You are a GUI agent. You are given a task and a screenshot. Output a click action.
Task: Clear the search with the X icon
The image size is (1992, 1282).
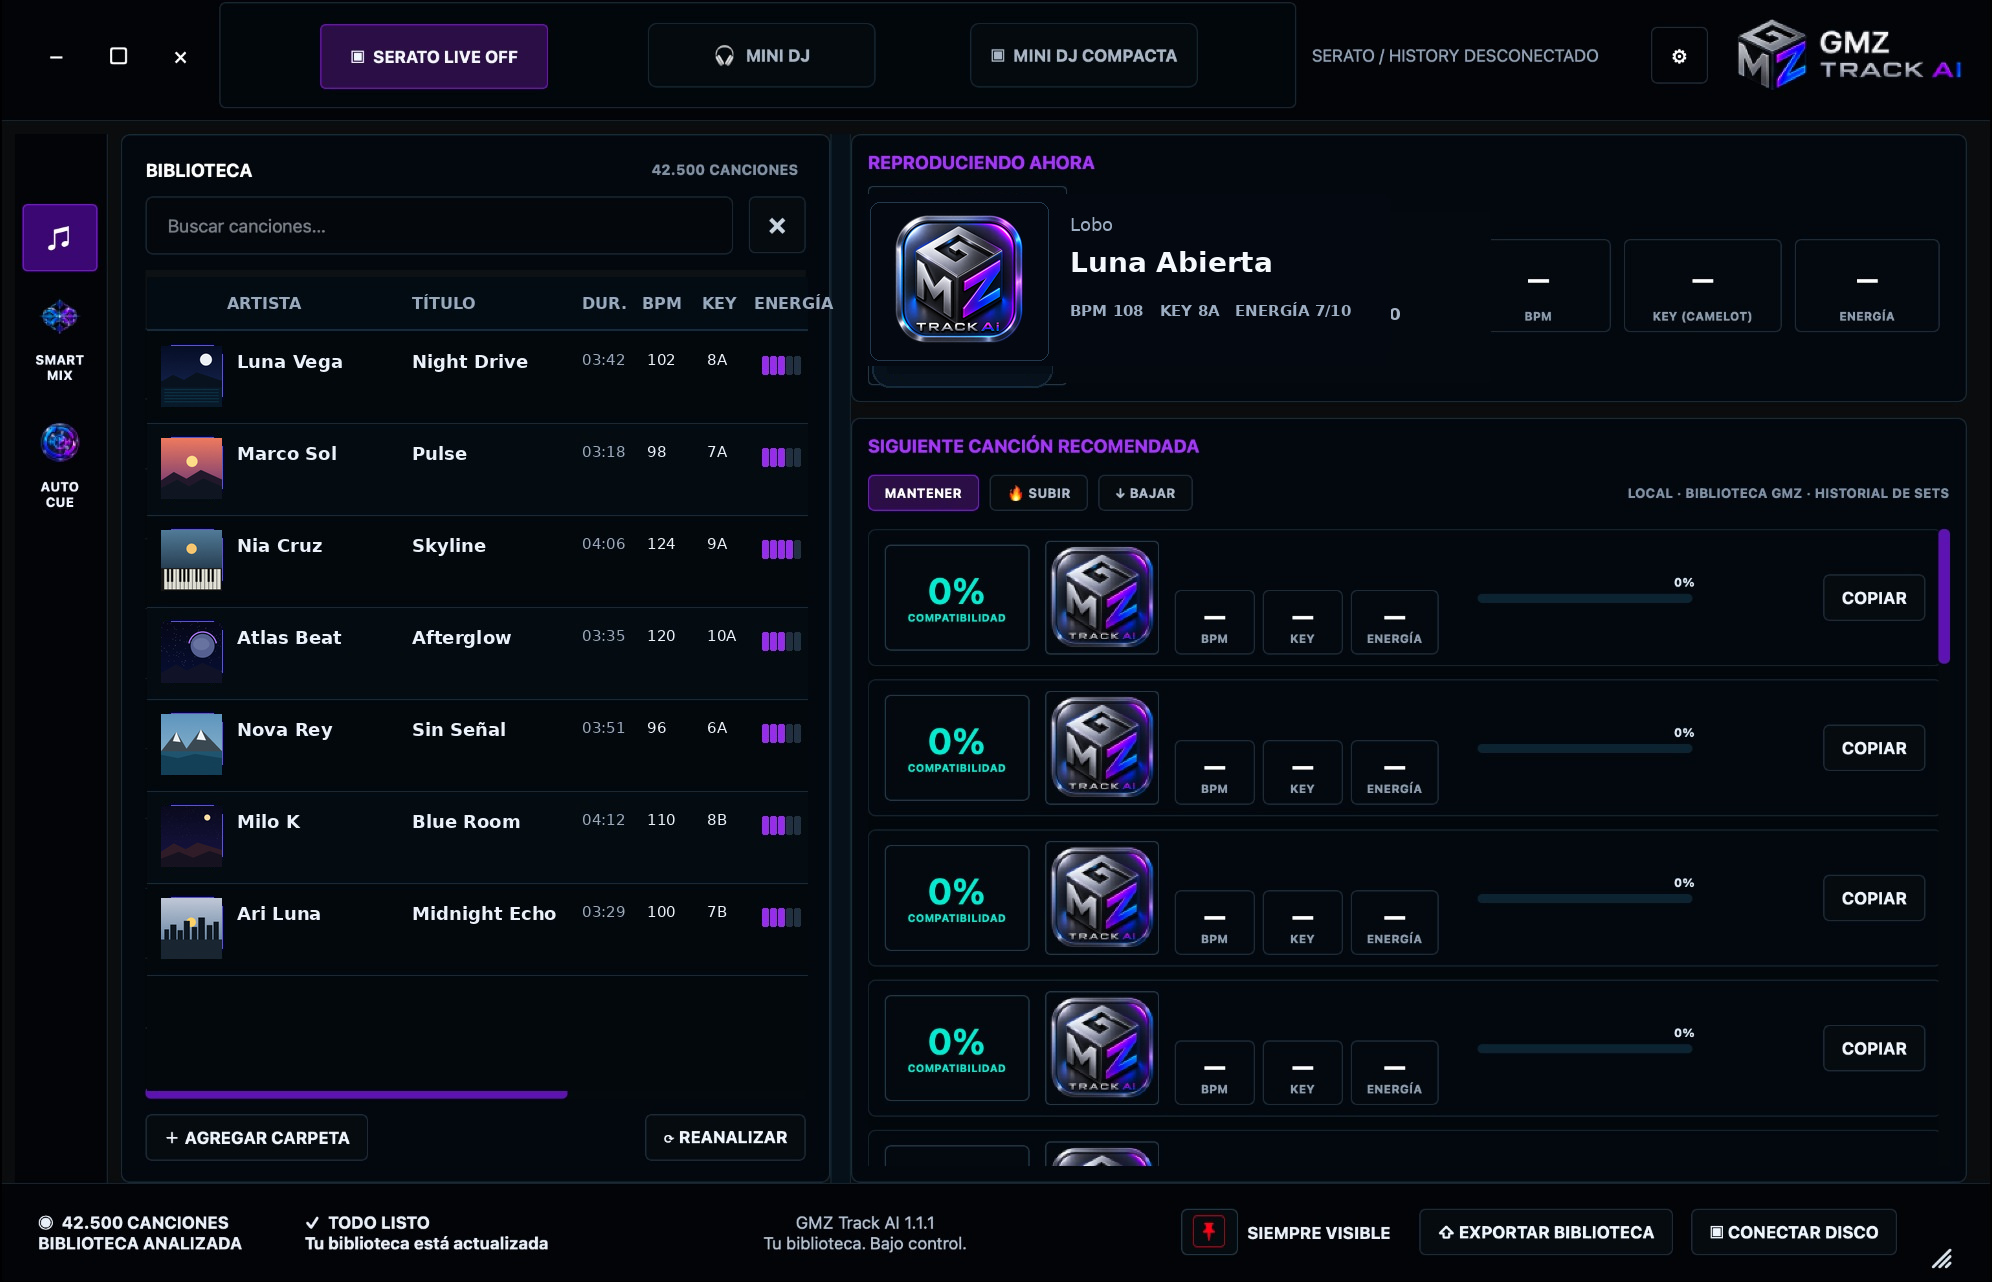(x=777, y=226)
